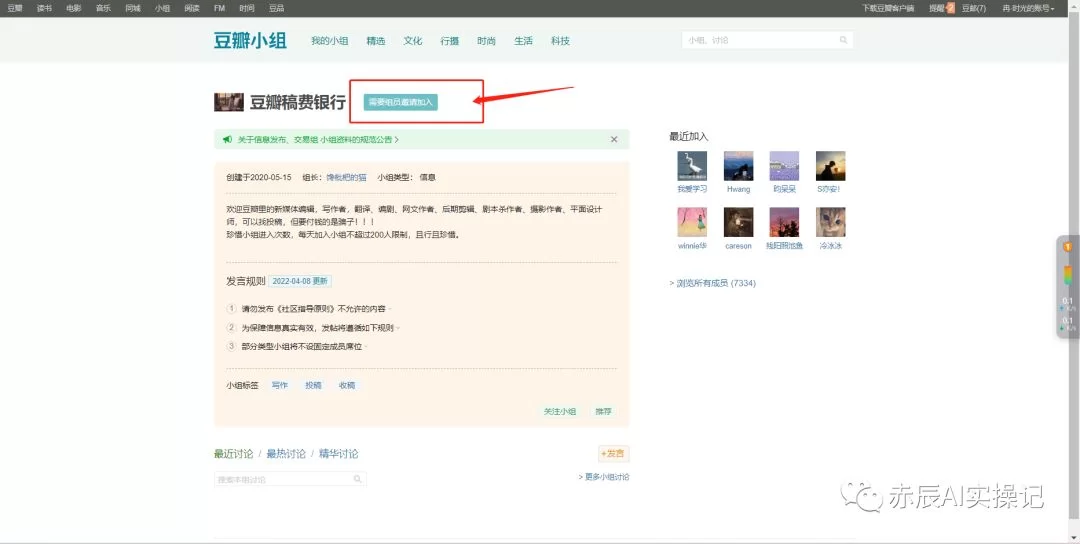This screenshot has height=544, width=1080.
Task: Open the 豆瓣稿费银行 group avatar image
Action: pyautogui.click(x=229, y=102)
